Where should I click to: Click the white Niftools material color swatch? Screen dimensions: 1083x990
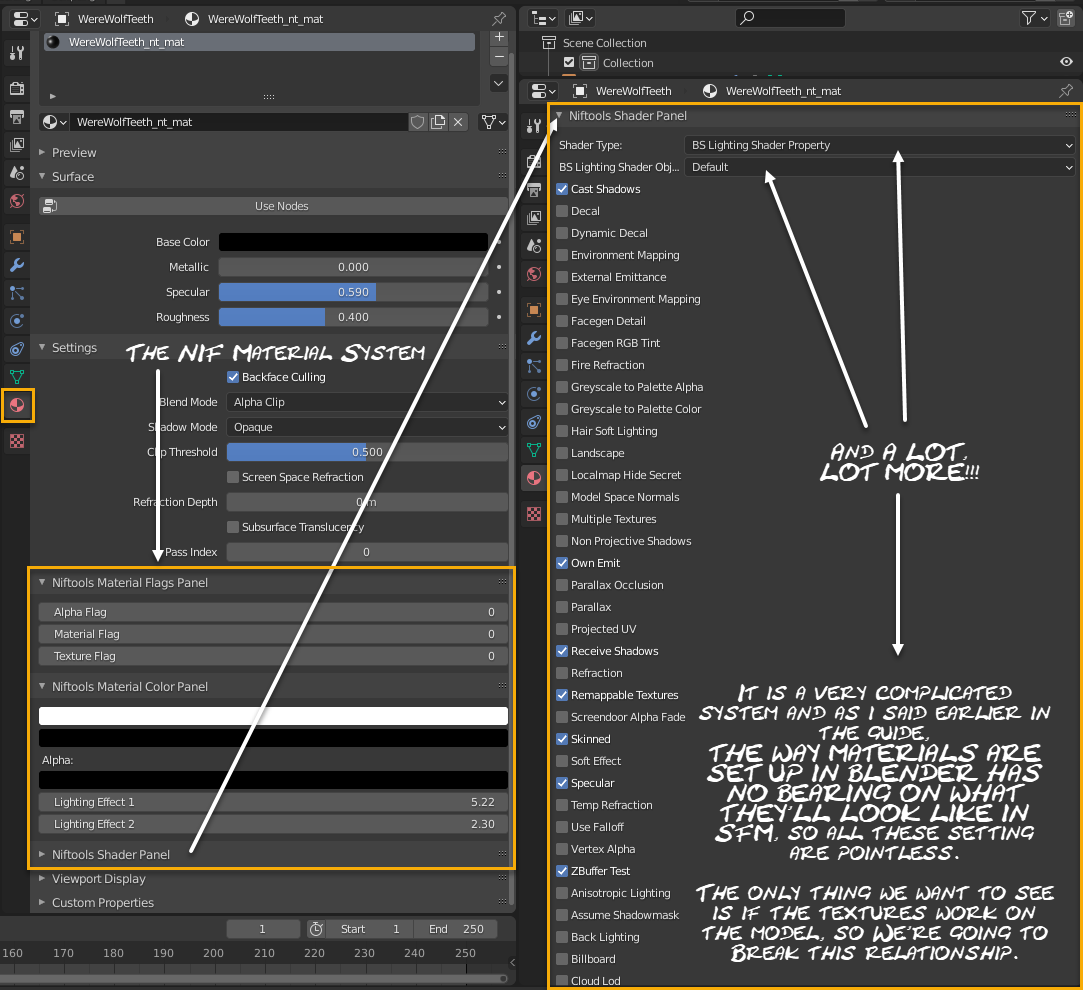[x=274, y=716]
